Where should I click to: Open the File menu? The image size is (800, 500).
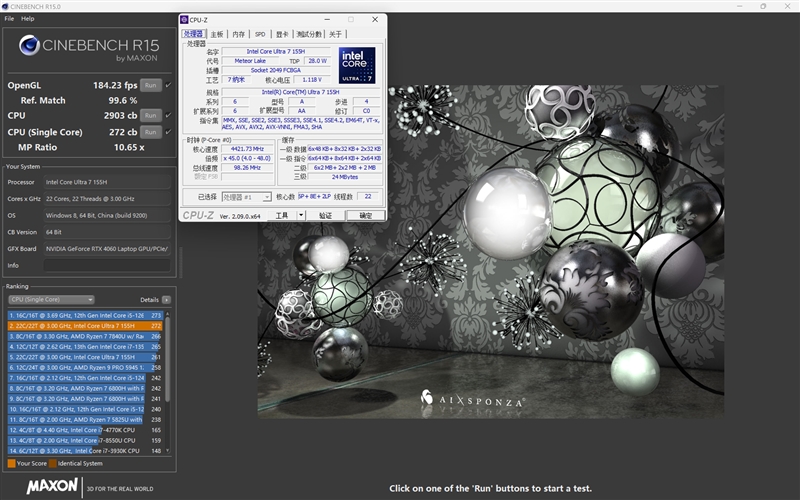(x=9, y=18)
